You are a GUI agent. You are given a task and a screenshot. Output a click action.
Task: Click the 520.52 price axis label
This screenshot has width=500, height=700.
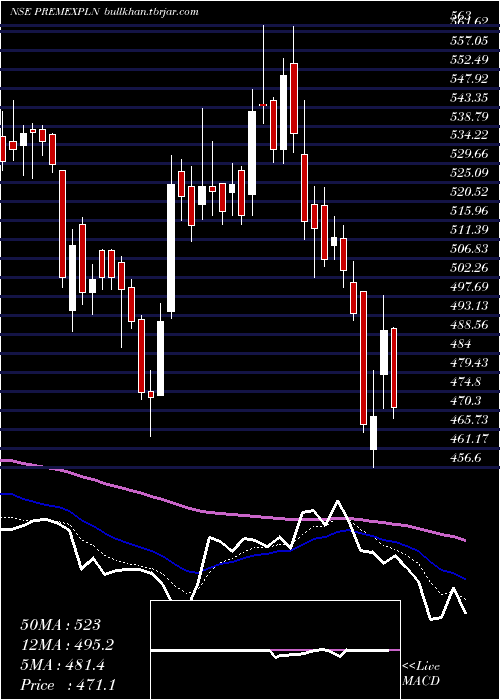[x=468, y=192]
